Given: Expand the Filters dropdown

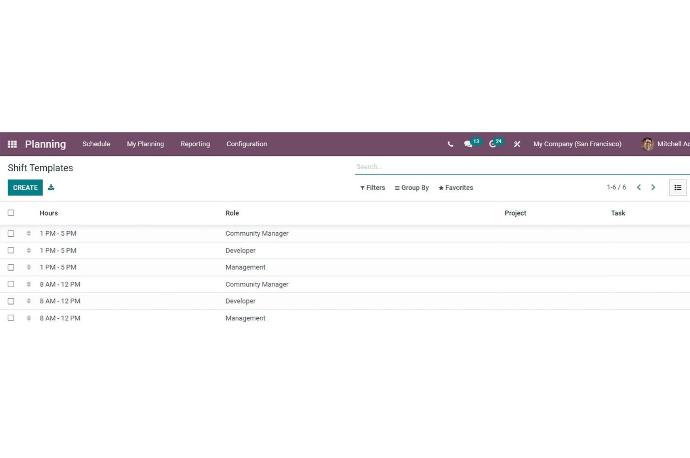Looking at the screenshot, I should [372, 188].
